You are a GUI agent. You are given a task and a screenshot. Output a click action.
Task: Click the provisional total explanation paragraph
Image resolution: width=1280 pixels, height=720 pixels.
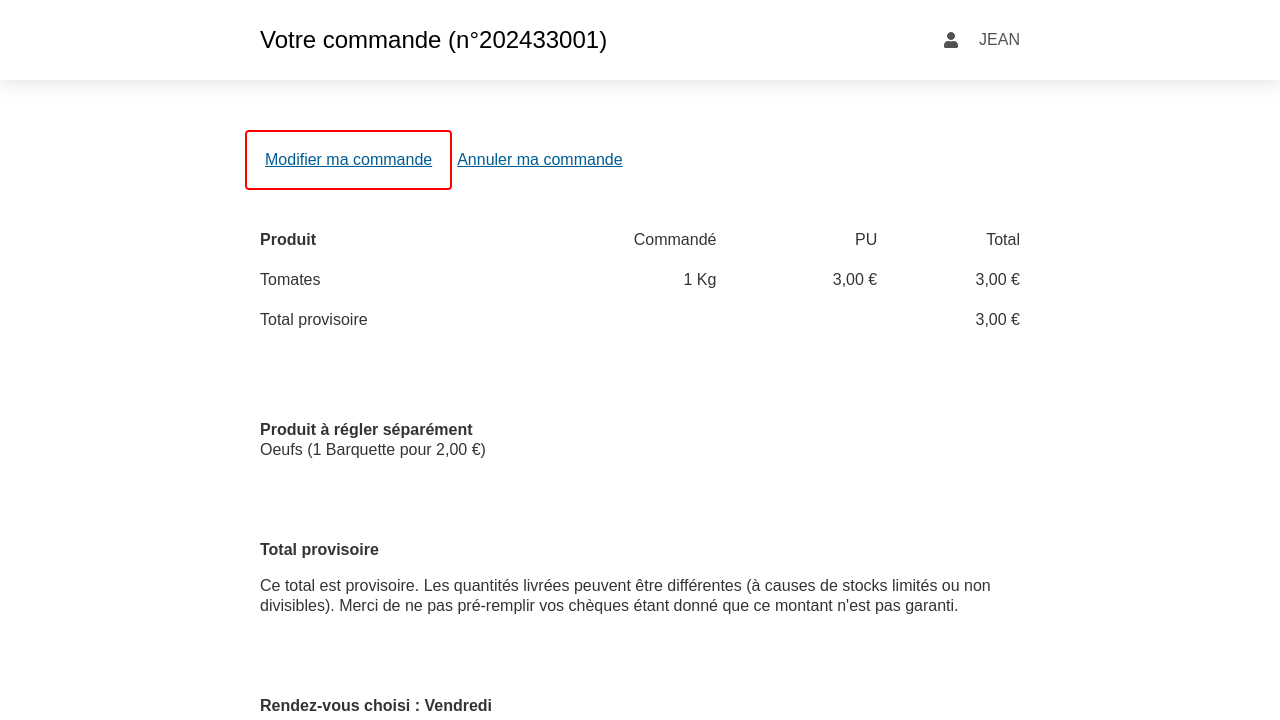[625, 596]
